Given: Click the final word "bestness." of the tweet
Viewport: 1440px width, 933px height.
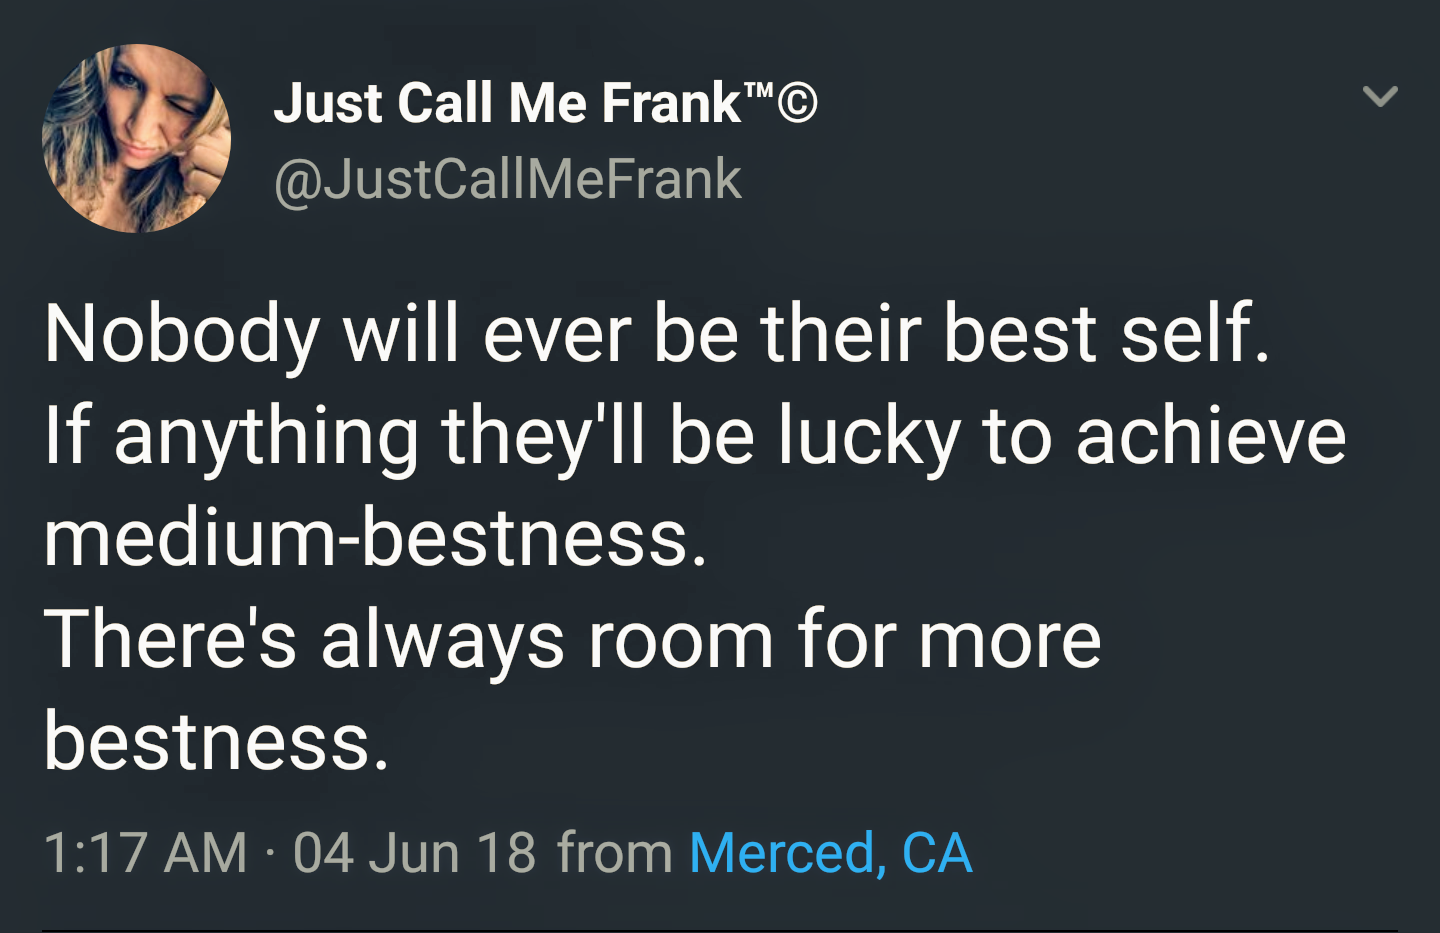Looking at the screenshot, I should [x=216, y=742].
